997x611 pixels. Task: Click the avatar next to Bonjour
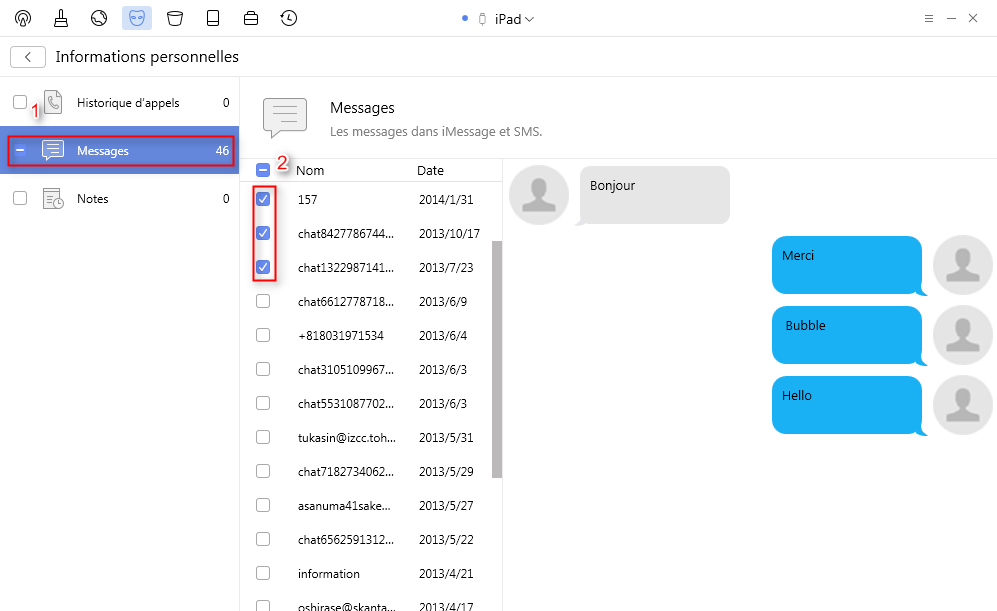[x=539, y=195]
